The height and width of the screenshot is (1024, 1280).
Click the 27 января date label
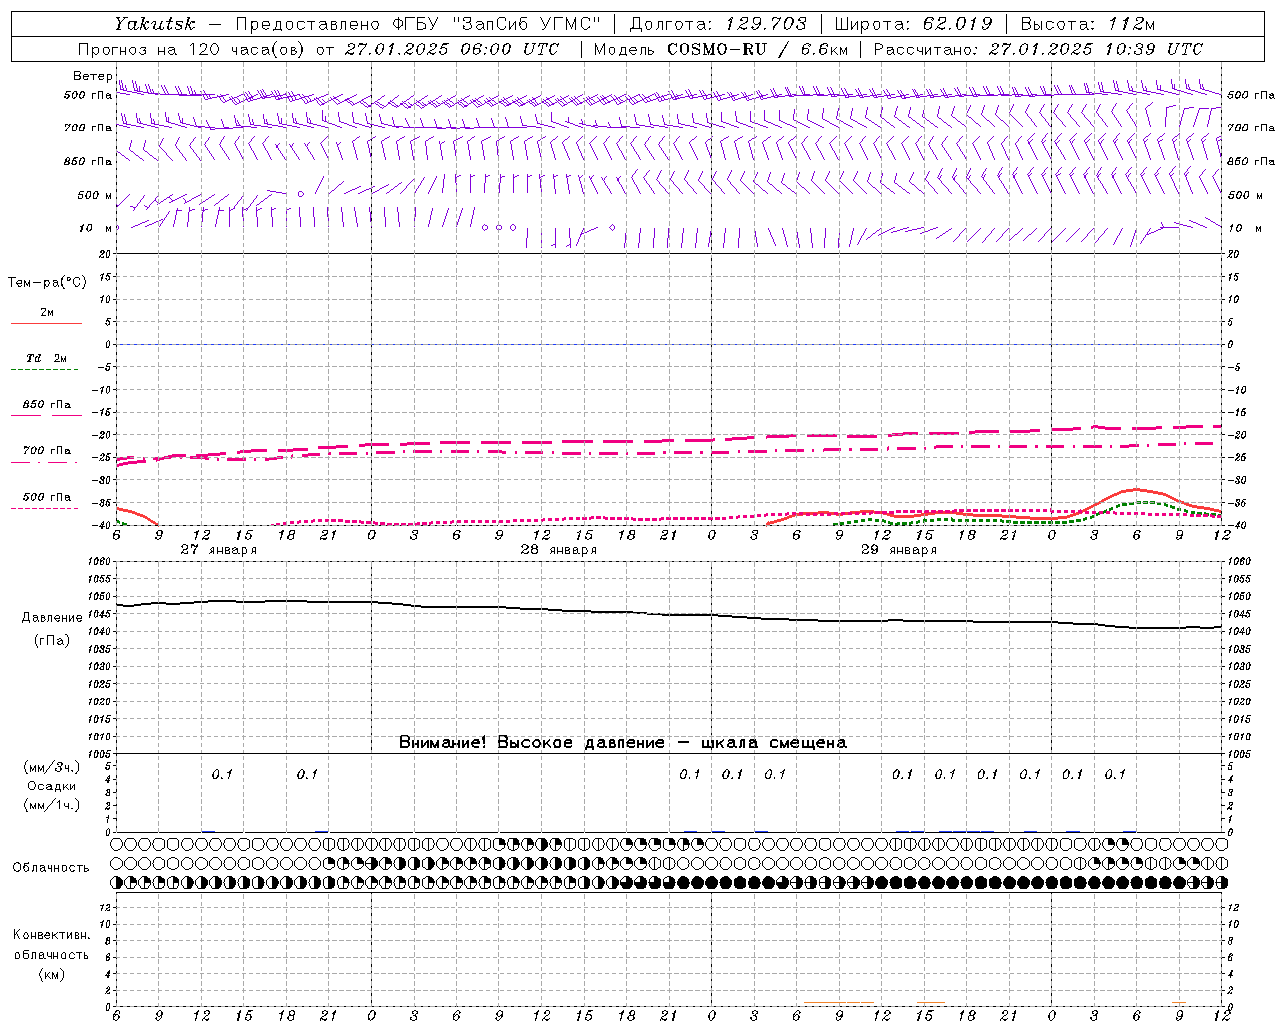click(219, 550)
